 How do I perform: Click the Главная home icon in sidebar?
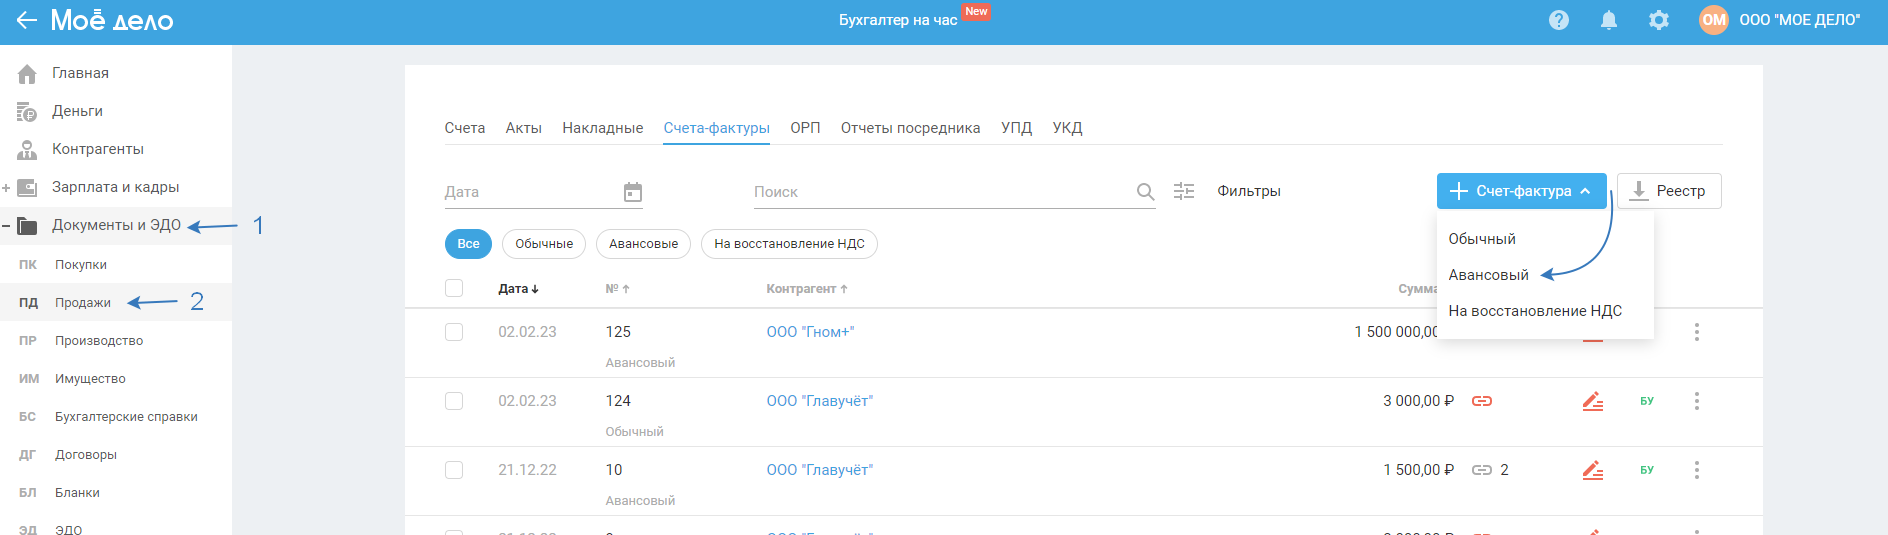27,73
